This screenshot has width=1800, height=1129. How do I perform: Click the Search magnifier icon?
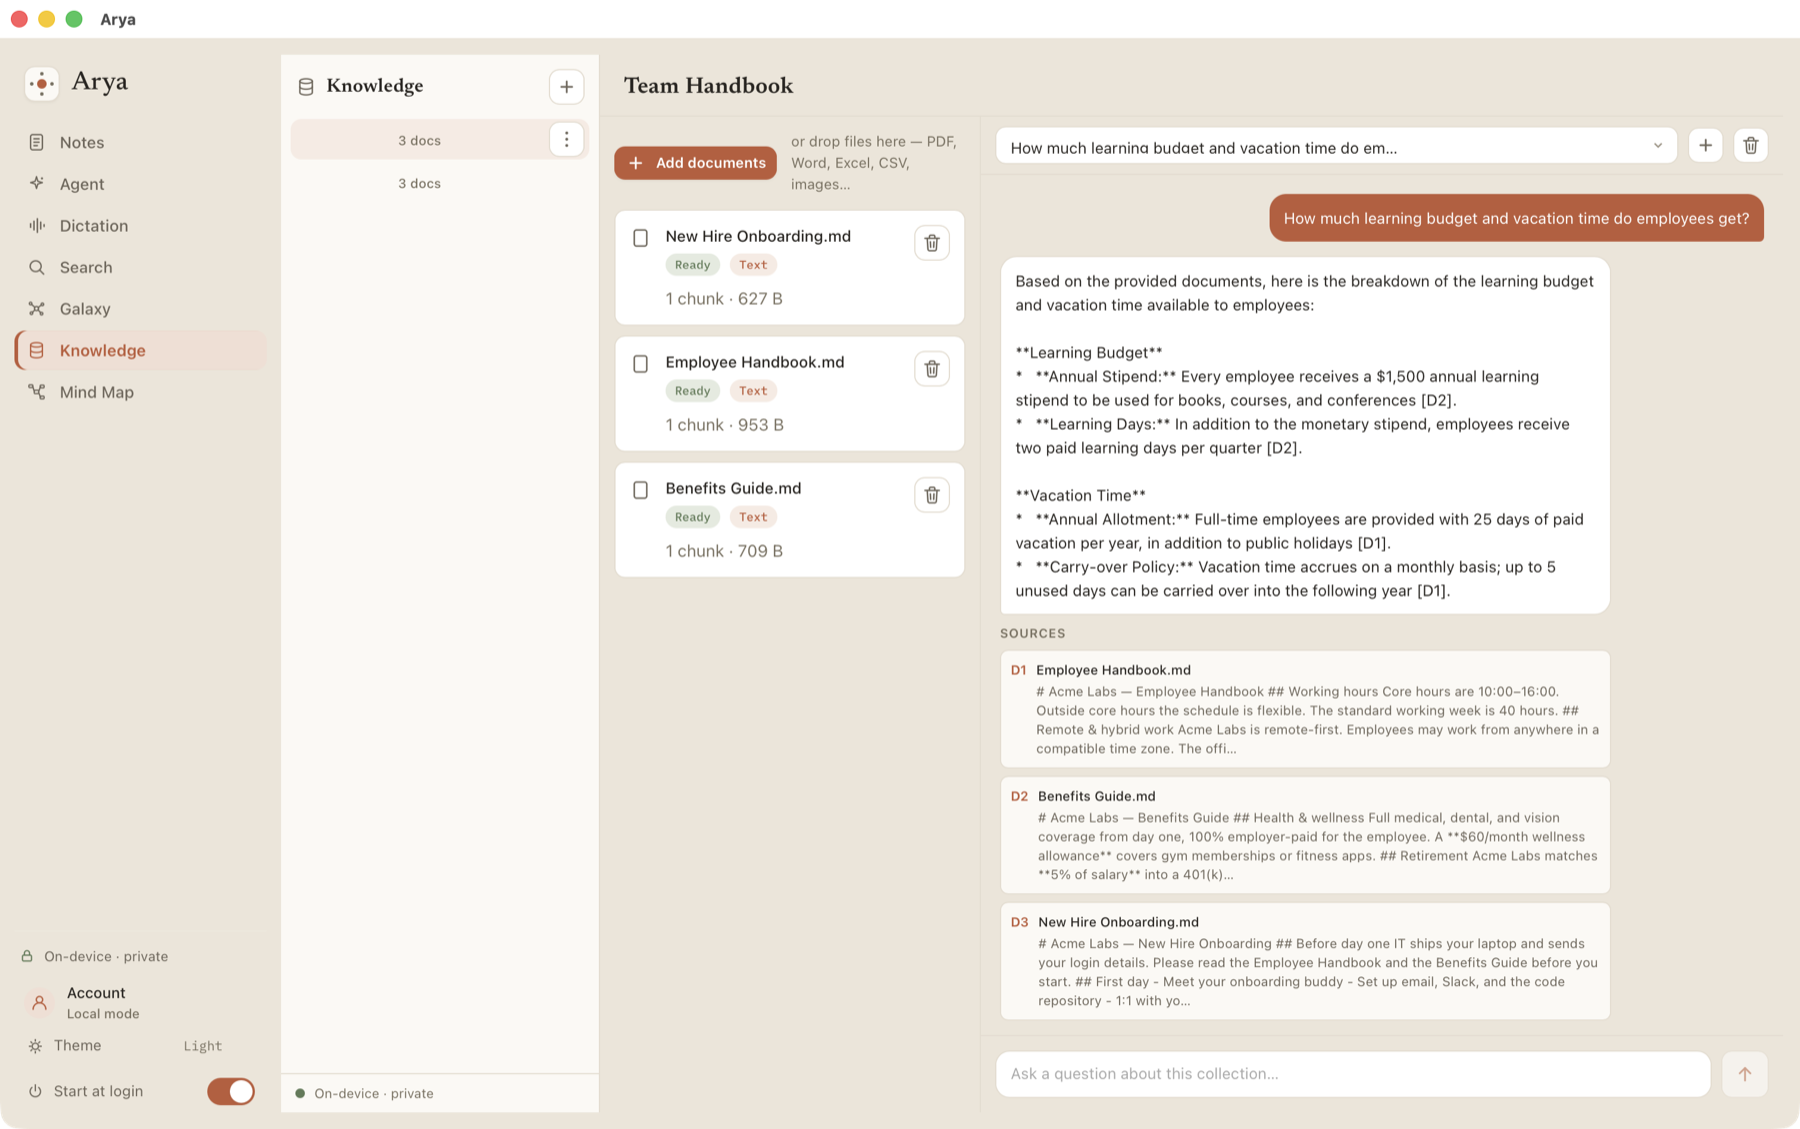pyautogui.click(x=37, y=267)
